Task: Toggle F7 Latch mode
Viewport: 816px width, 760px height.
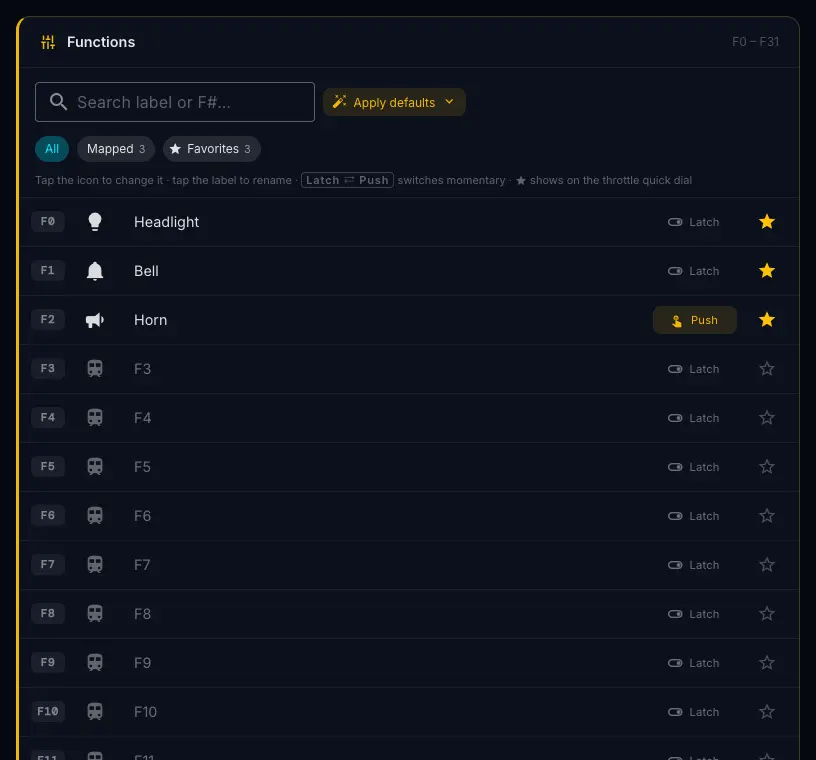Action: click(x=694, y=564)
